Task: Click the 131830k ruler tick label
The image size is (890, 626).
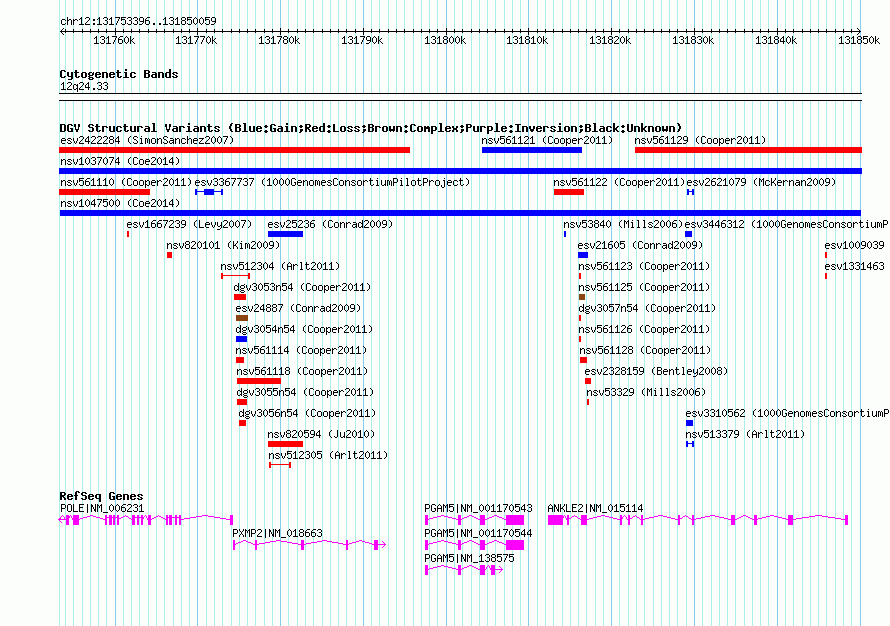Action: click(x=693, y=40)
